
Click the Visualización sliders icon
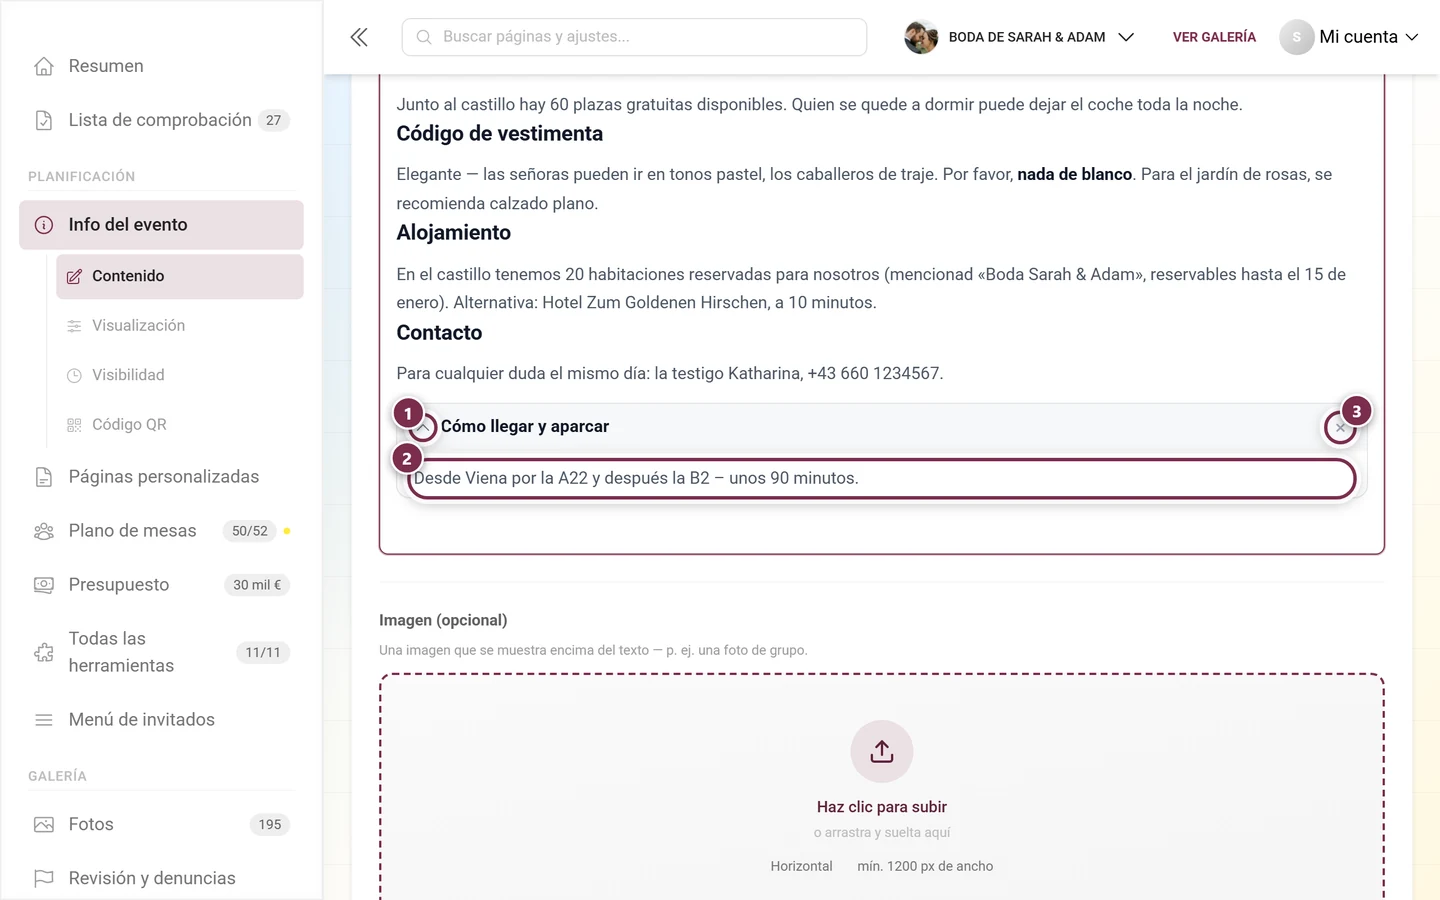point(74,326)
